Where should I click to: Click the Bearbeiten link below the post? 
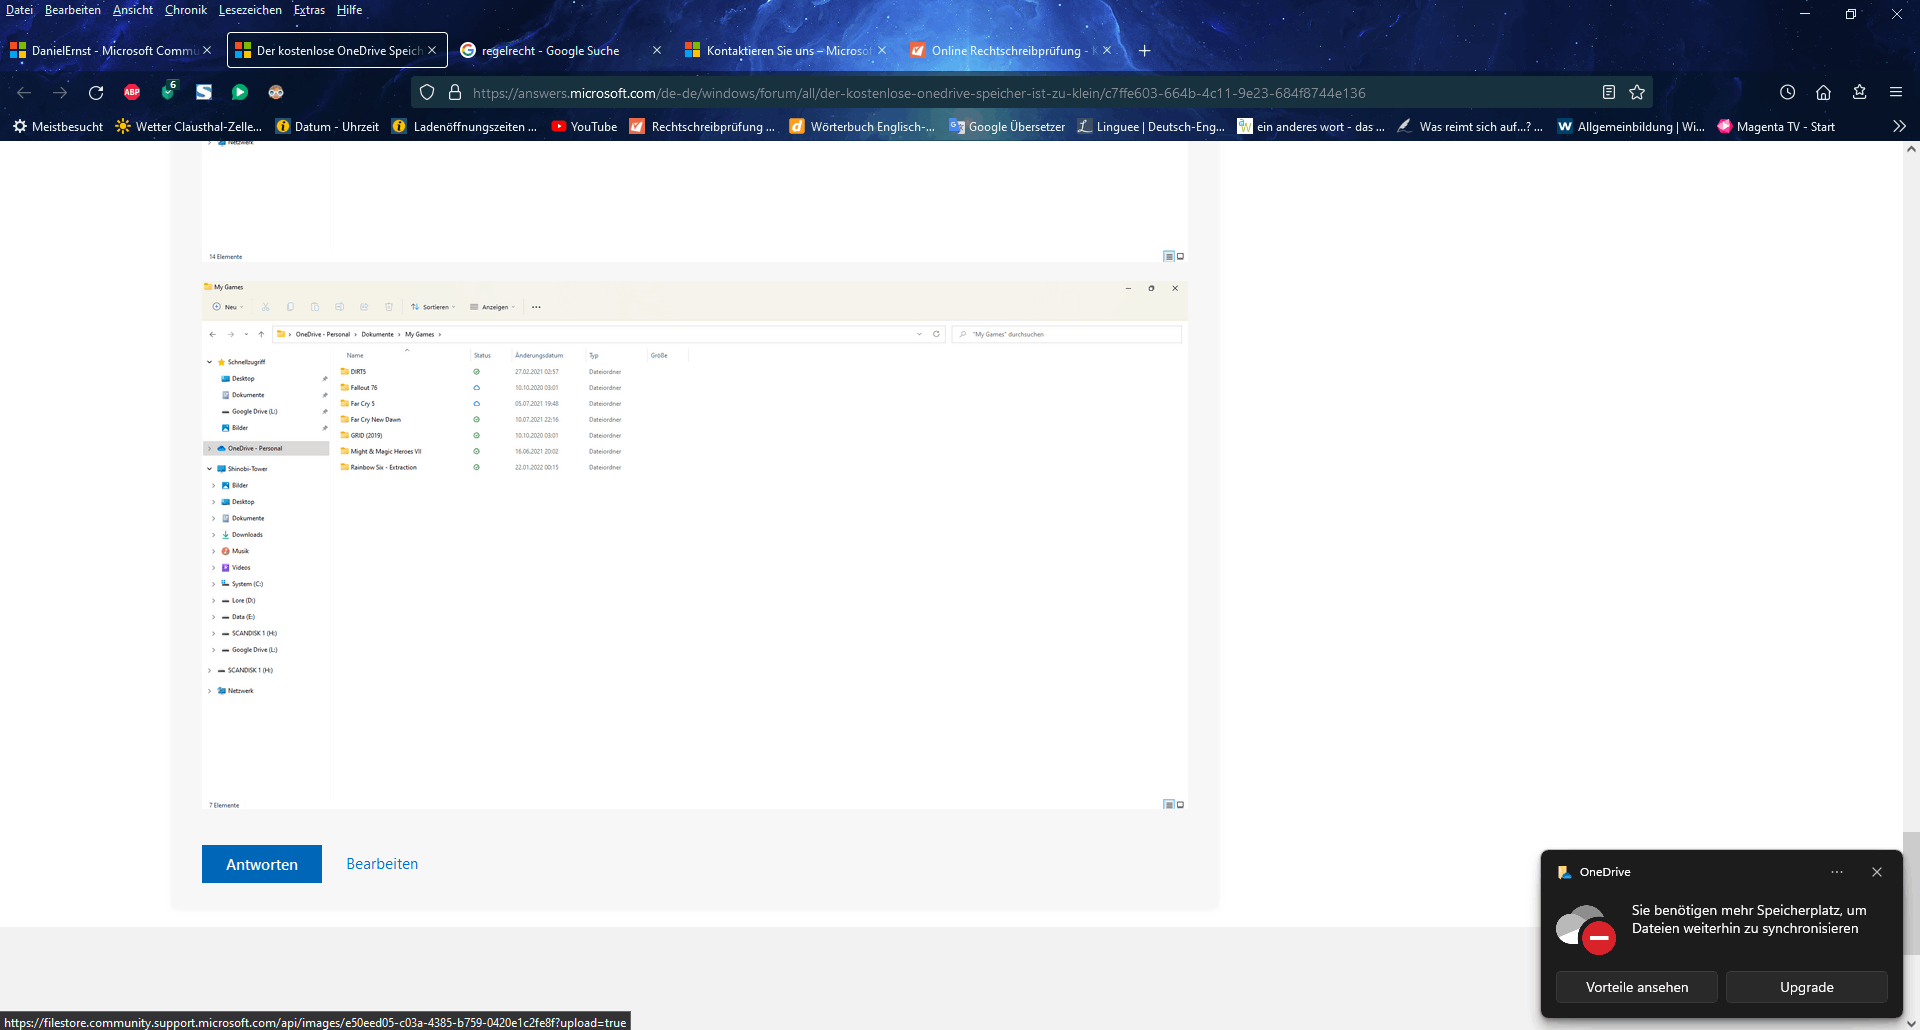click(382, 864)
